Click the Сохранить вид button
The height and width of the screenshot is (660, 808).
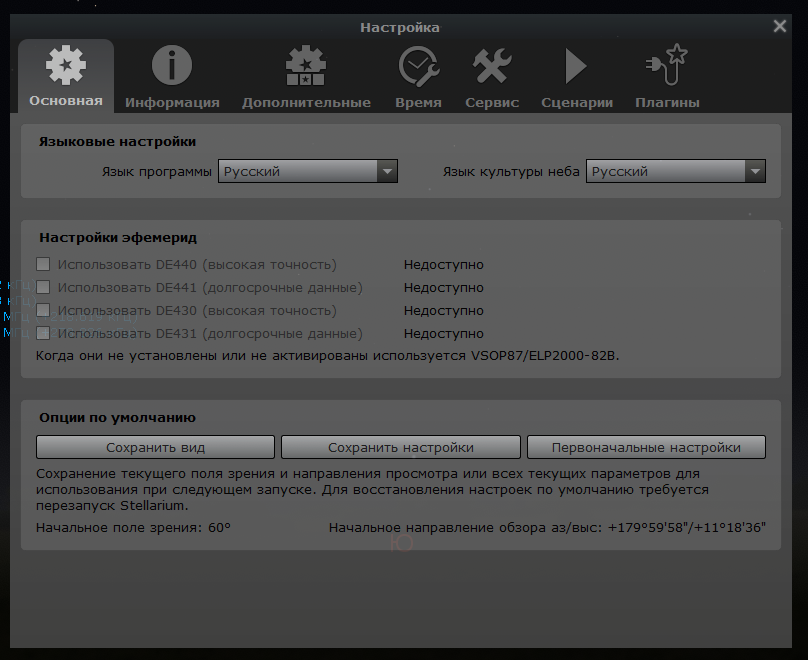pos(155,447)
